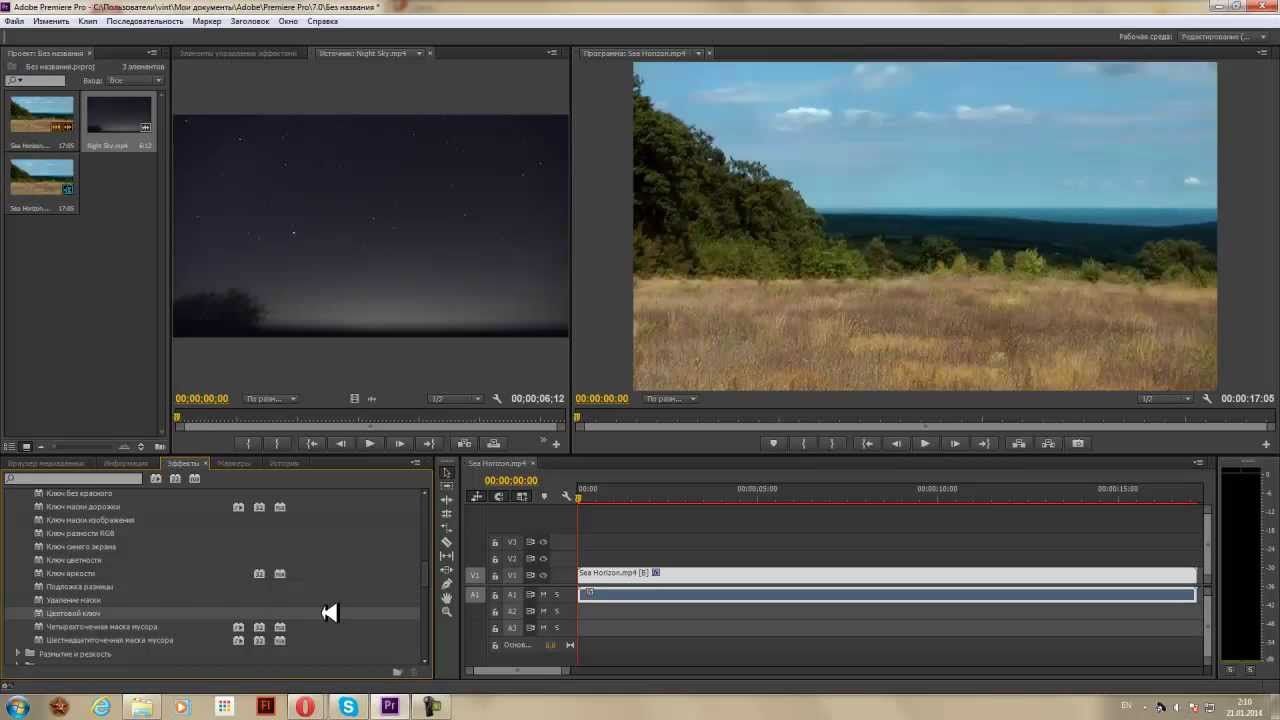This screenshot has width=1280, height=720.
Task: Solo audio track A2
Action: coord(557,611)
